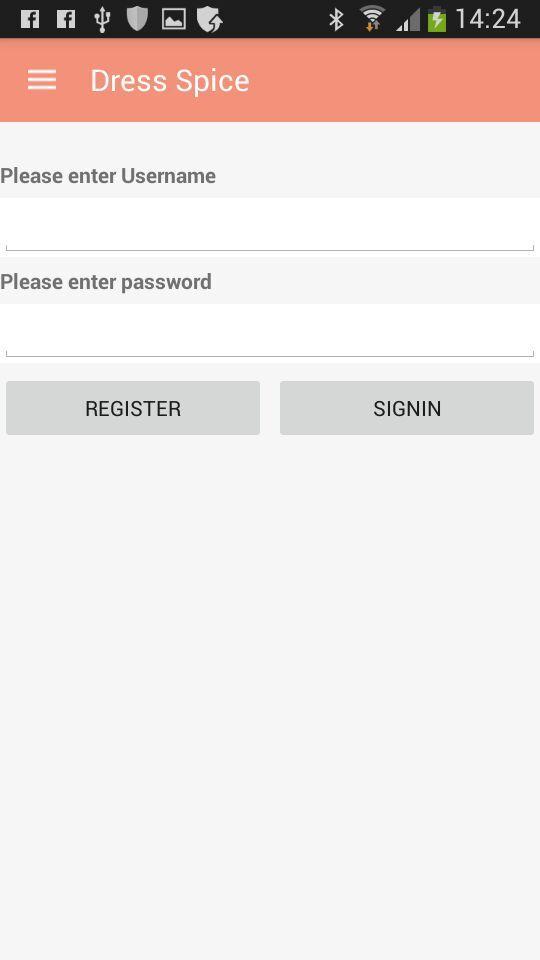Tap the REGISTER button
Viewport: 540px width, 960px height.
pyautogui.click(x=133, y=408)
